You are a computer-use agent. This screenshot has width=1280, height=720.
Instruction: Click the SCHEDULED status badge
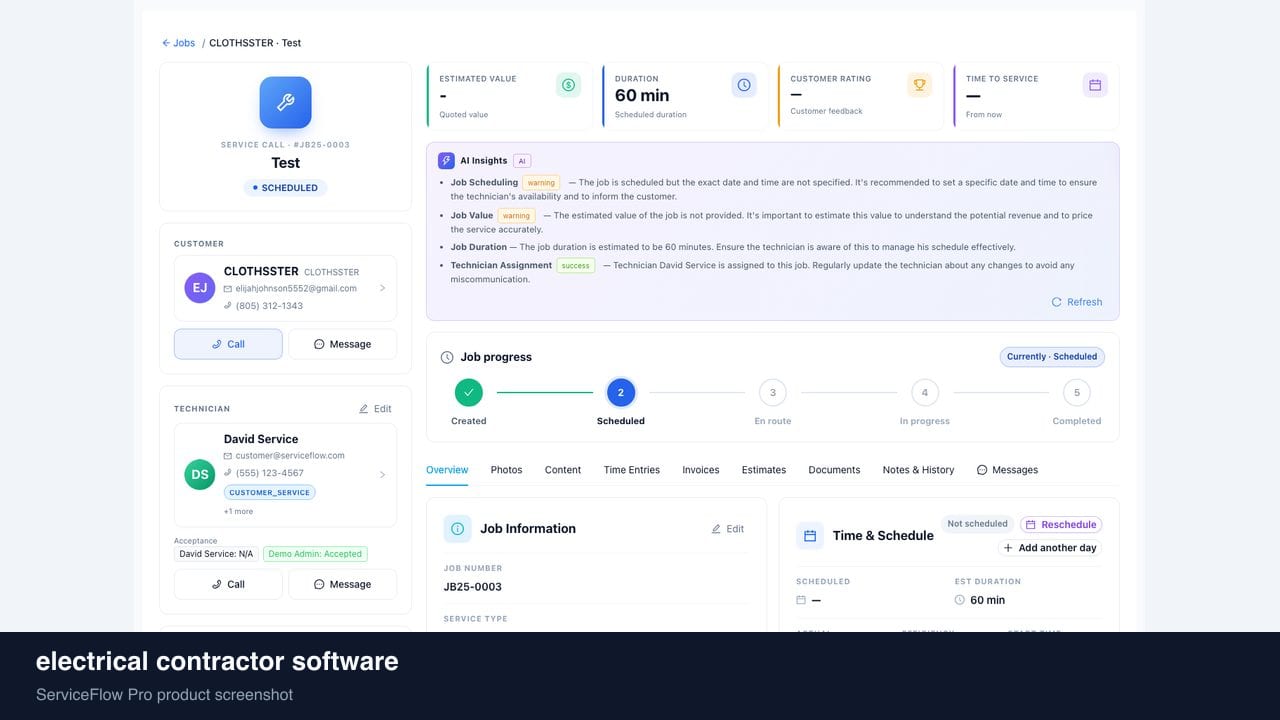point(285,188)
